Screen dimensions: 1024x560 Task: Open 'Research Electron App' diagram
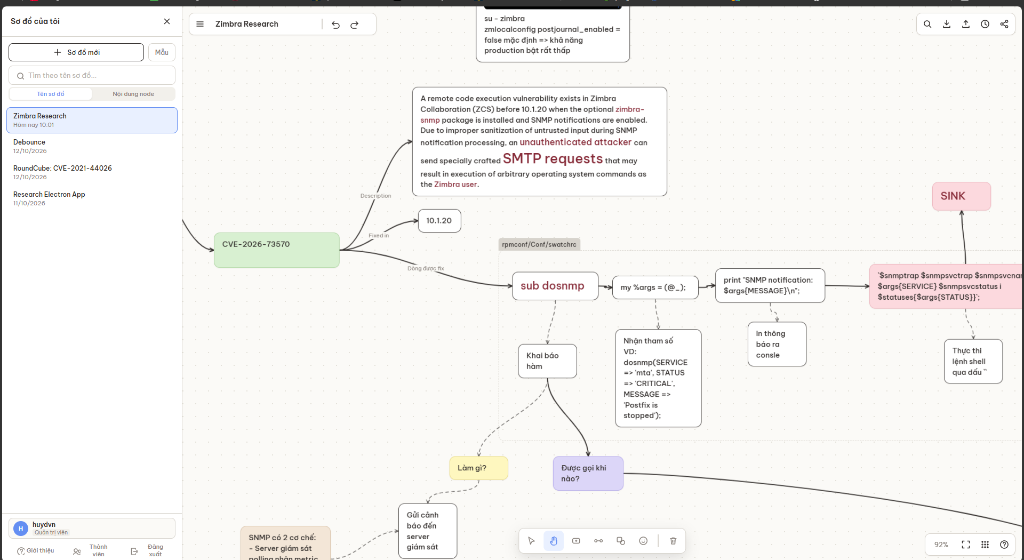(92, 198)
